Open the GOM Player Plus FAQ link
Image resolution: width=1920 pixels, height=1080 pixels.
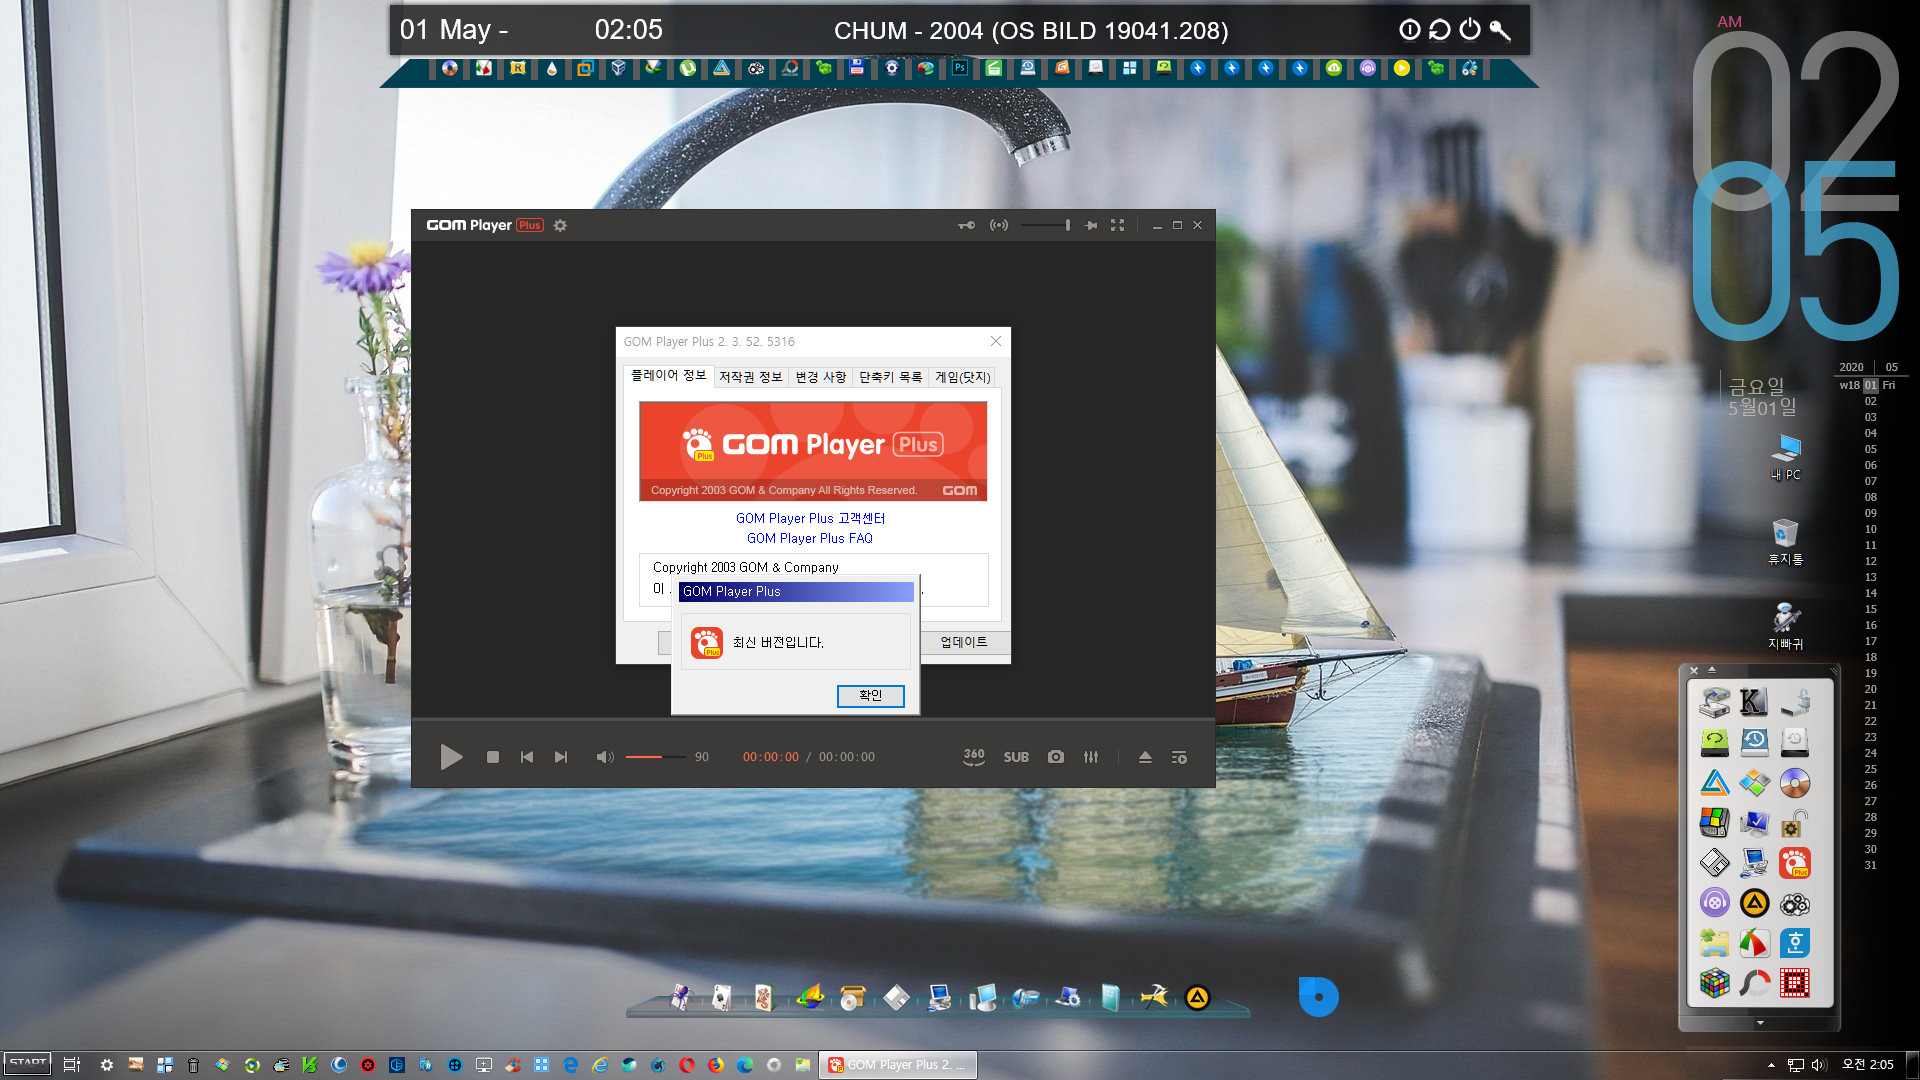click(810, 538)
